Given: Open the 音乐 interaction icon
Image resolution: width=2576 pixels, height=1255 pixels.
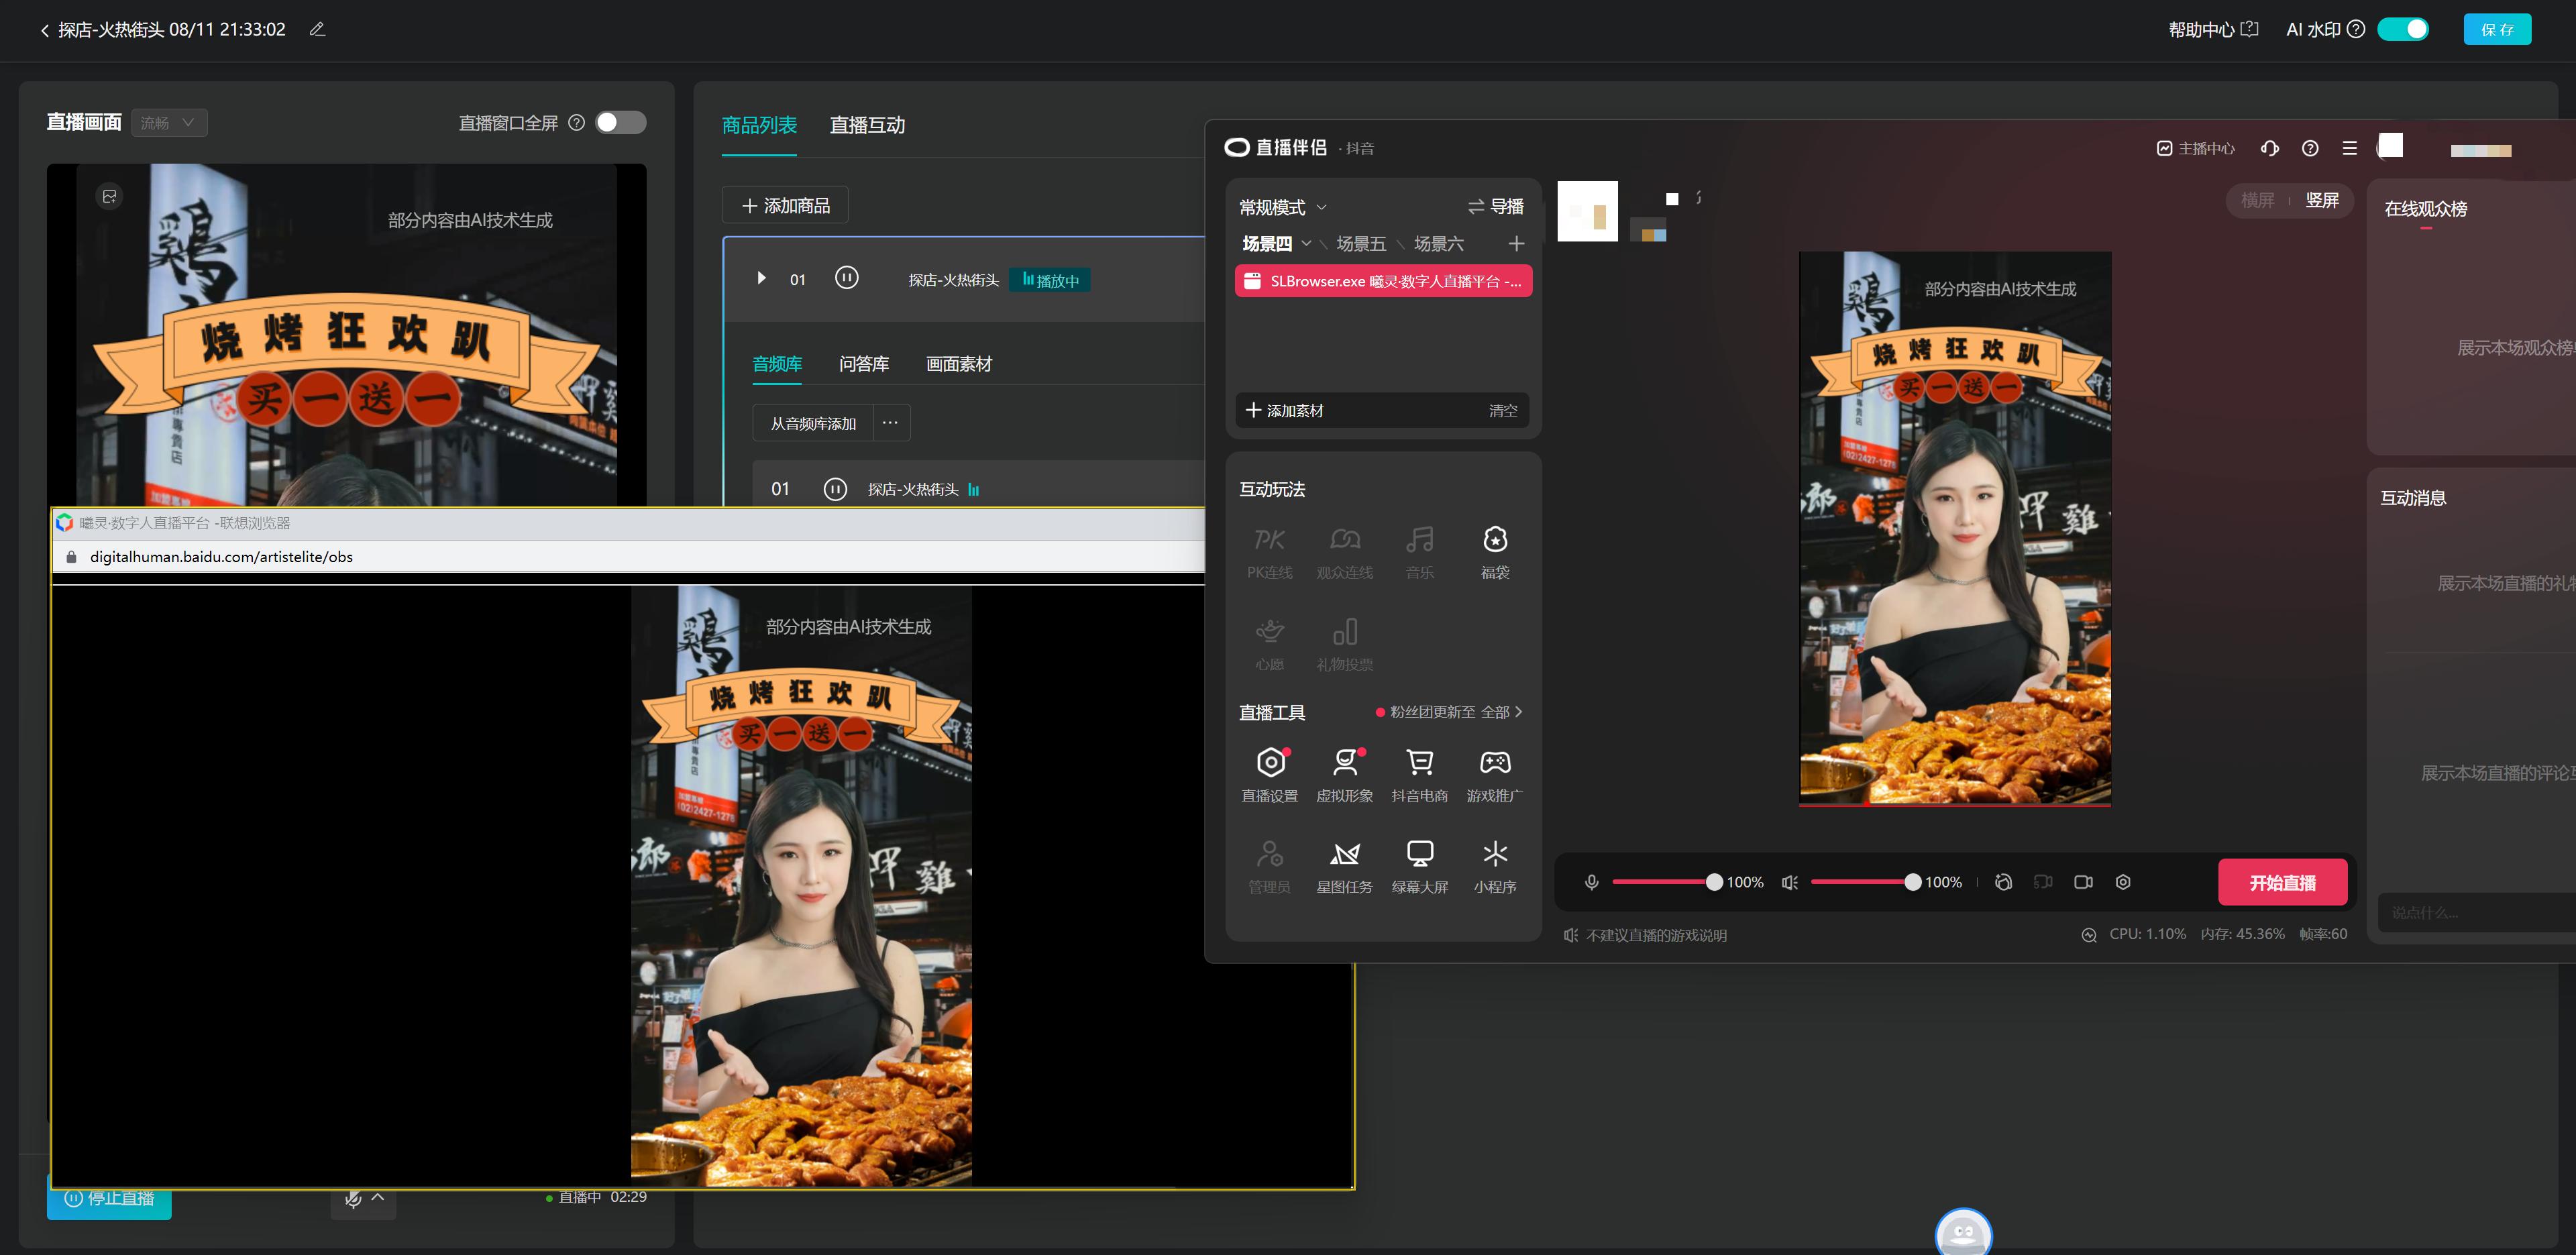Looking at the screenshot, I should (1417, 549).
